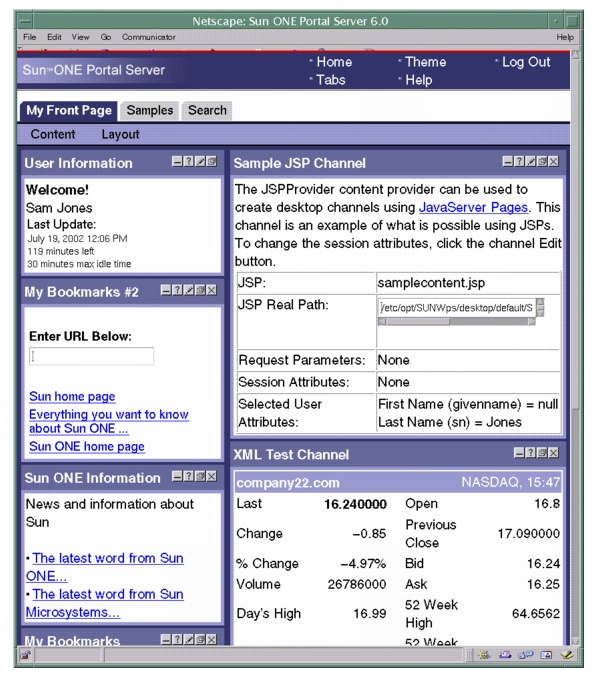Screen dimensions: 600x680
Task: Switch to the Samples tab
Action: tap(150, 111)
